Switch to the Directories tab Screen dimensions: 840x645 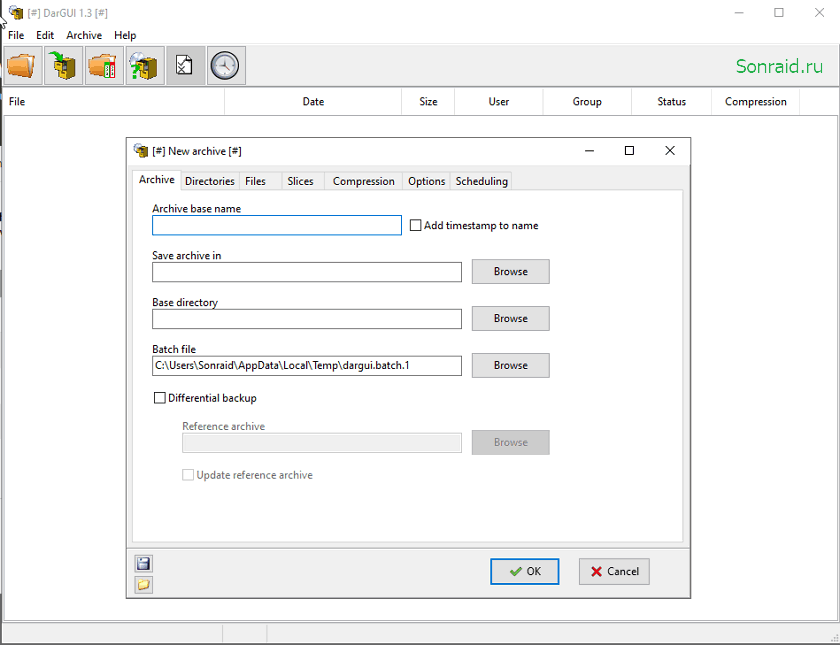point(209,181)
